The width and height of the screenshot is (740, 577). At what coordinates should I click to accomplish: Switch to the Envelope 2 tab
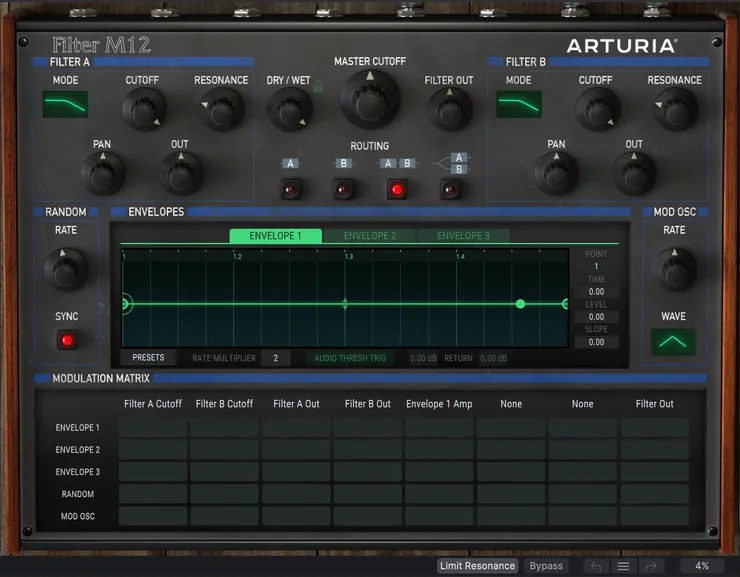[369, 236]
